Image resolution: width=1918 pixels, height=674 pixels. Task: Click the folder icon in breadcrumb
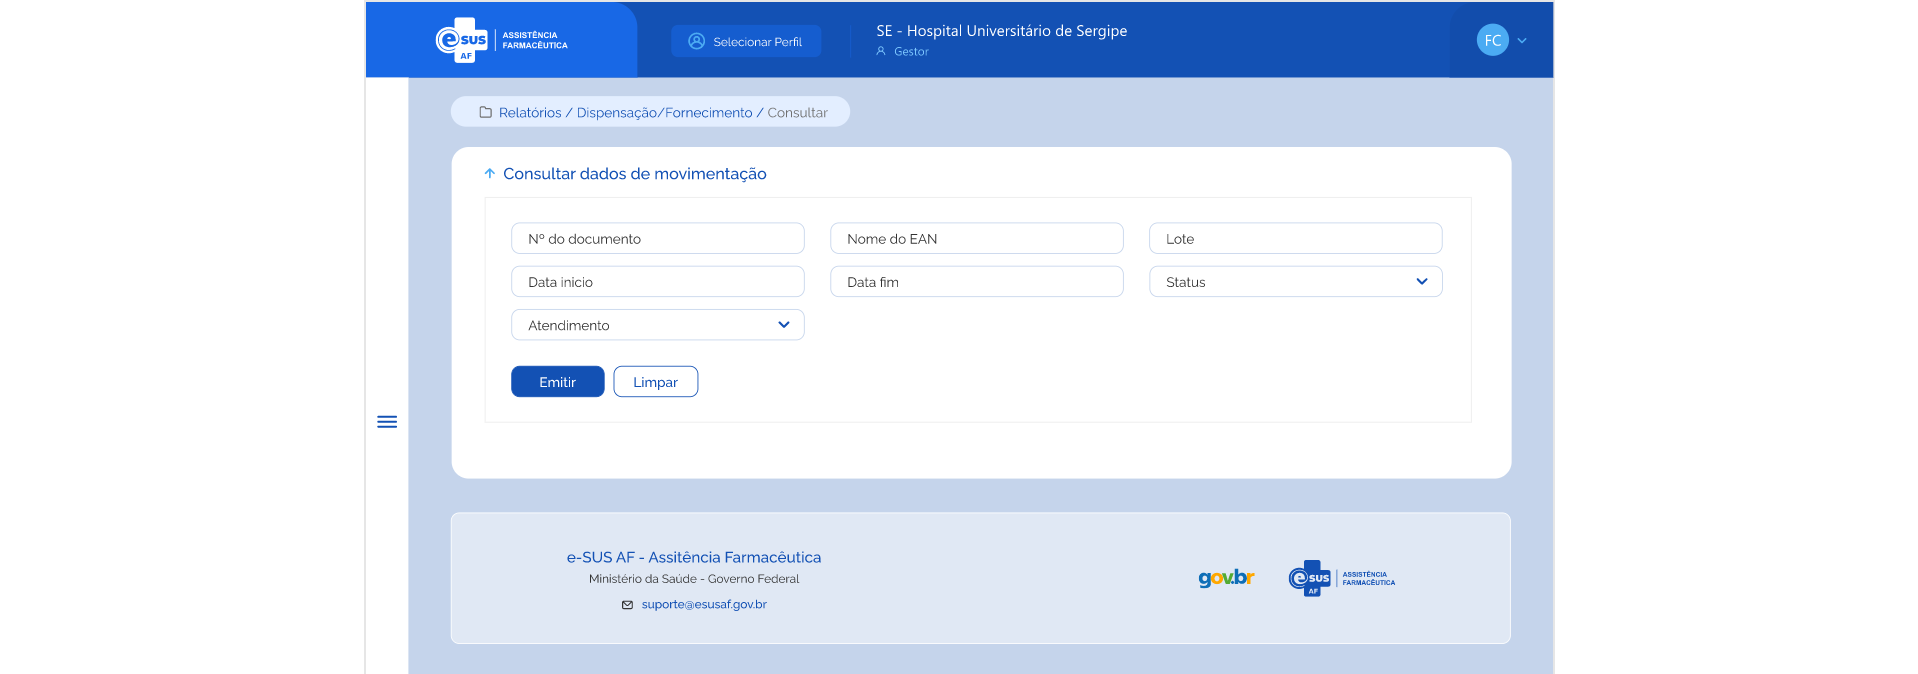point(486,113)
